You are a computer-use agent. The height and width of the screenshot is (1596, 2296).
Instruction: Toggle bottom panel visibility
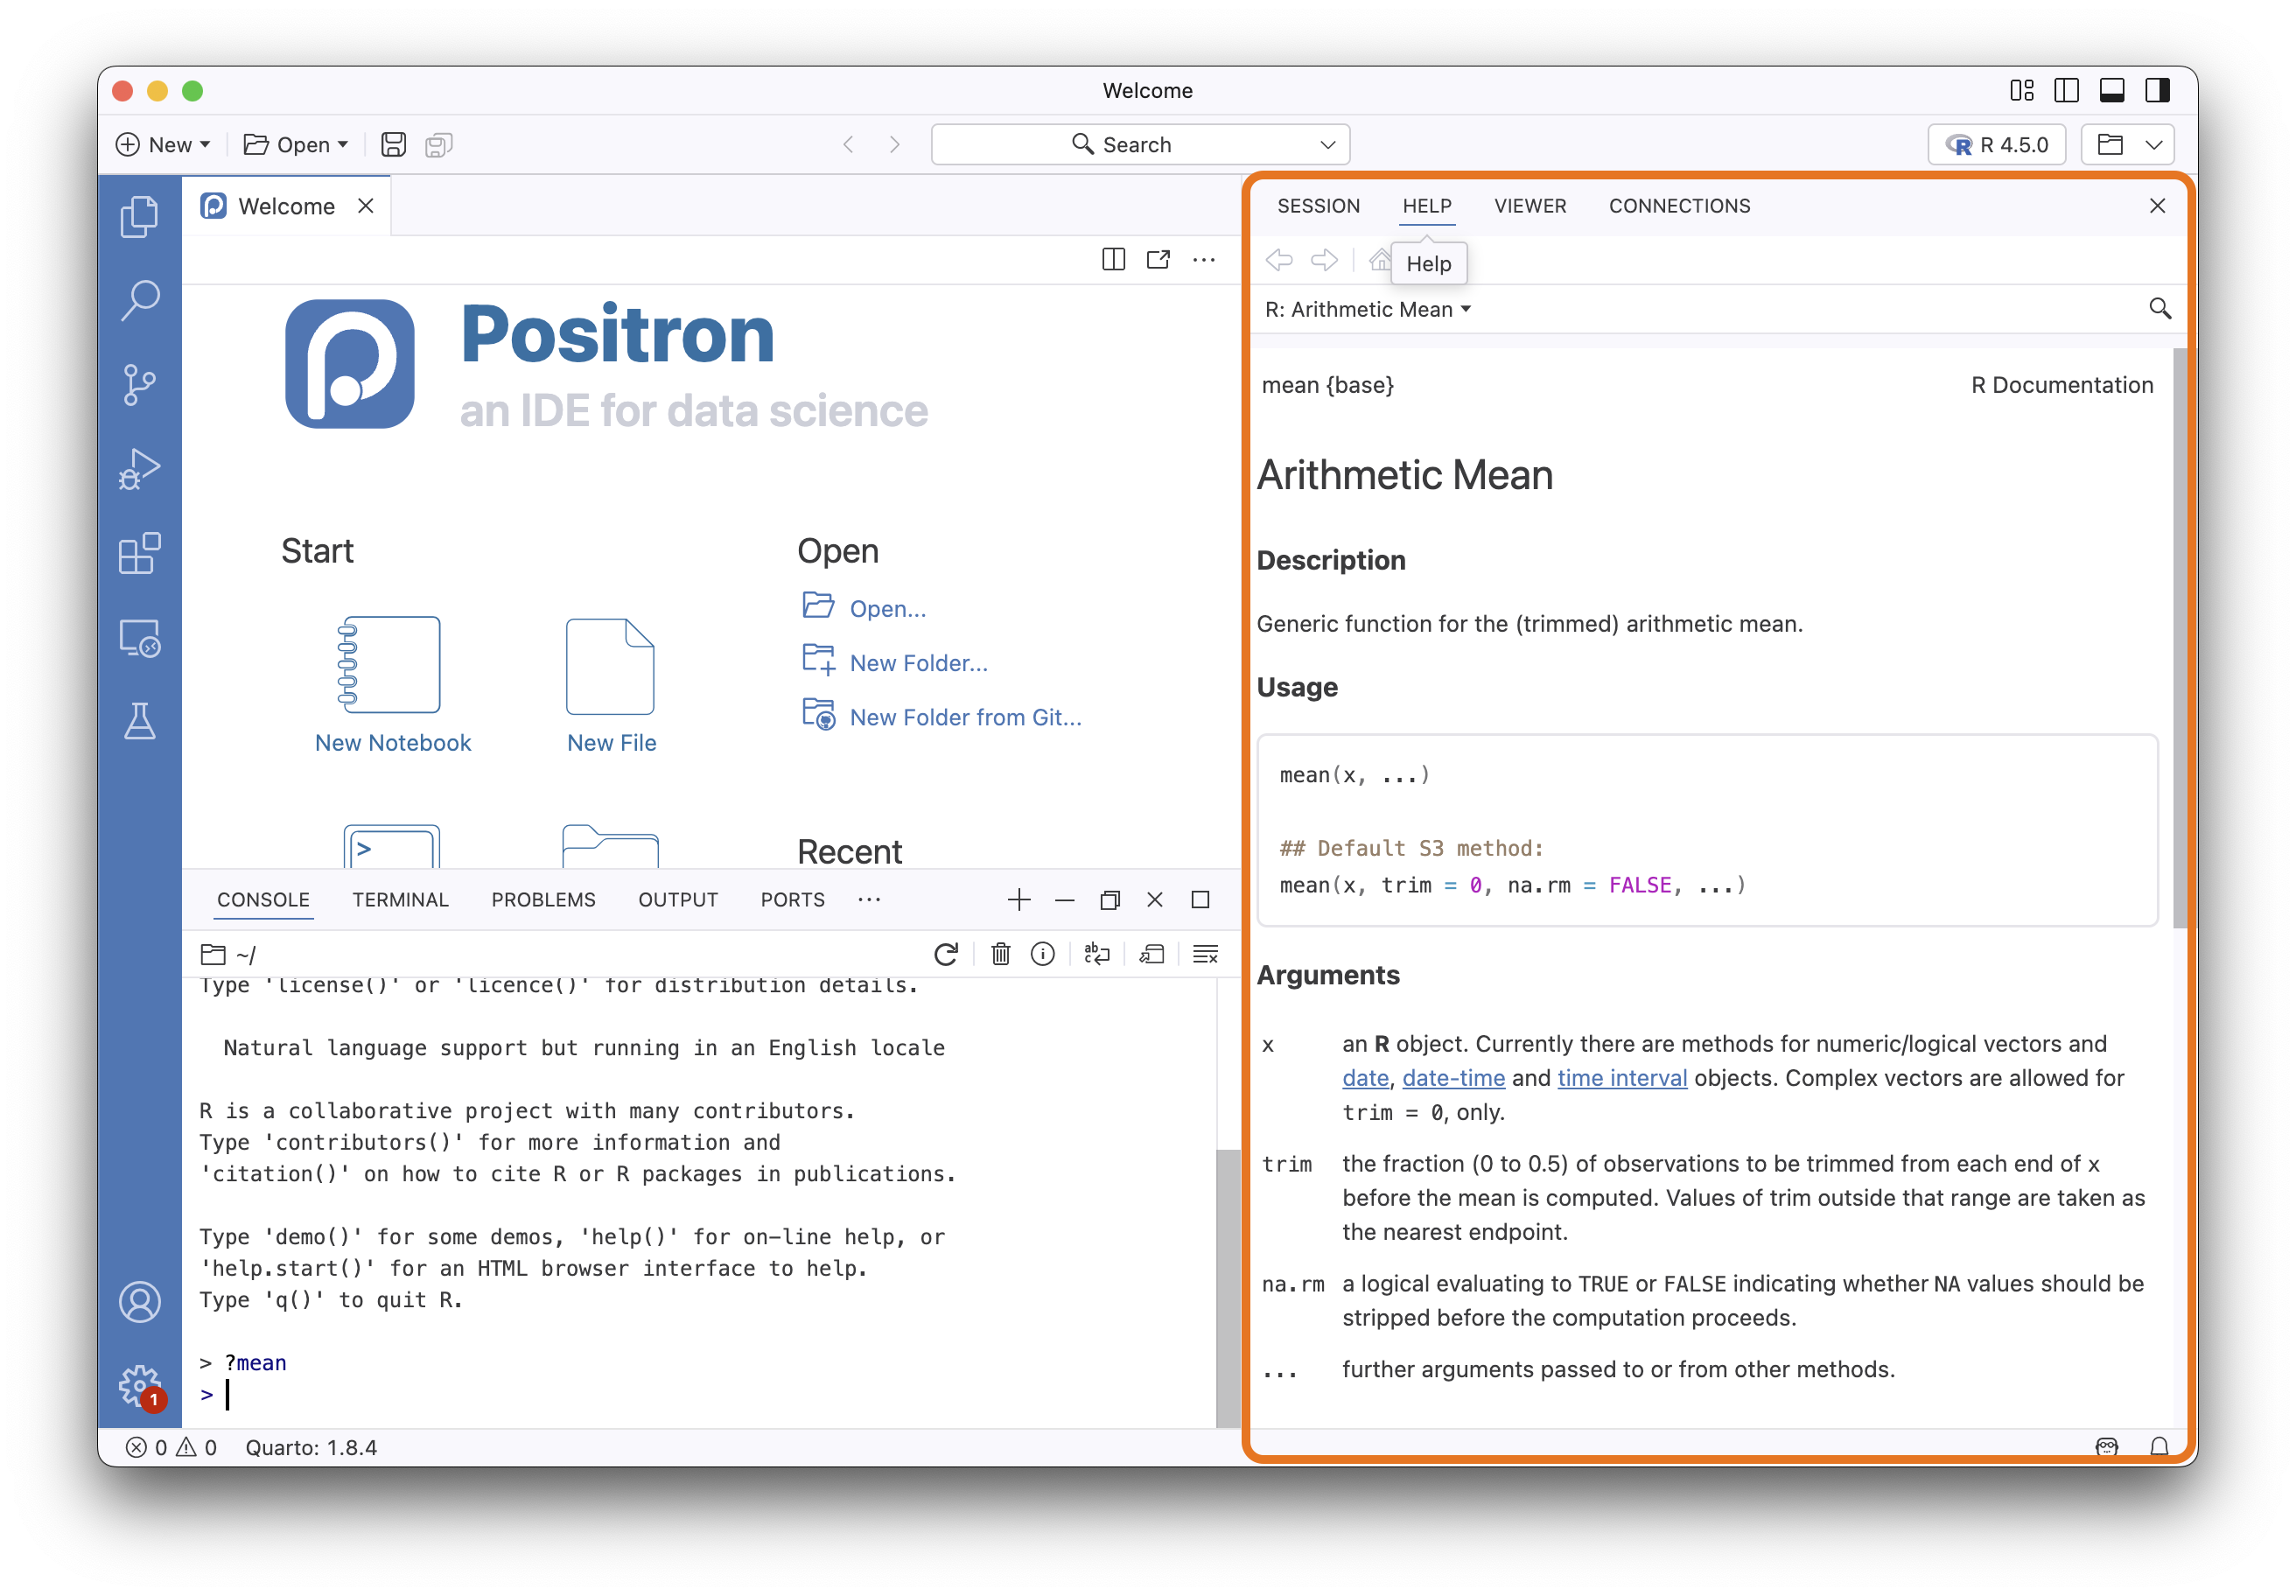click(2111, 90)
